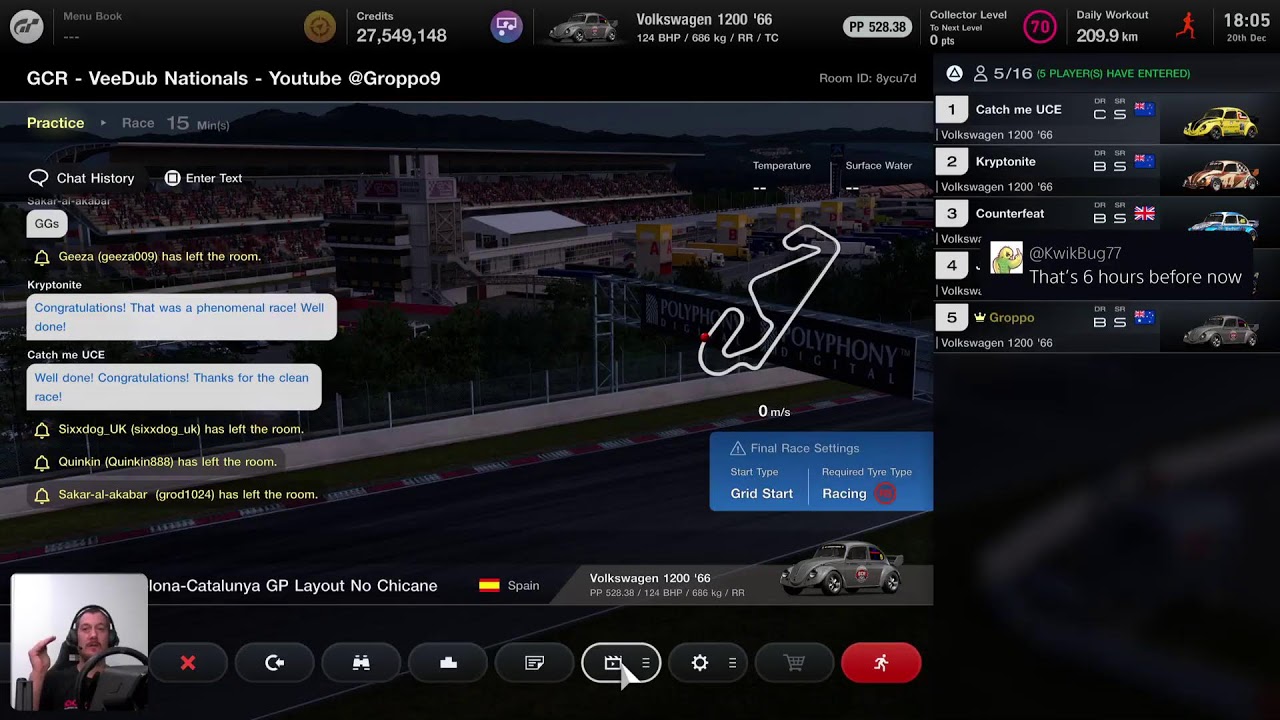Open the notes list button in bottom bar

pos(535,663)
